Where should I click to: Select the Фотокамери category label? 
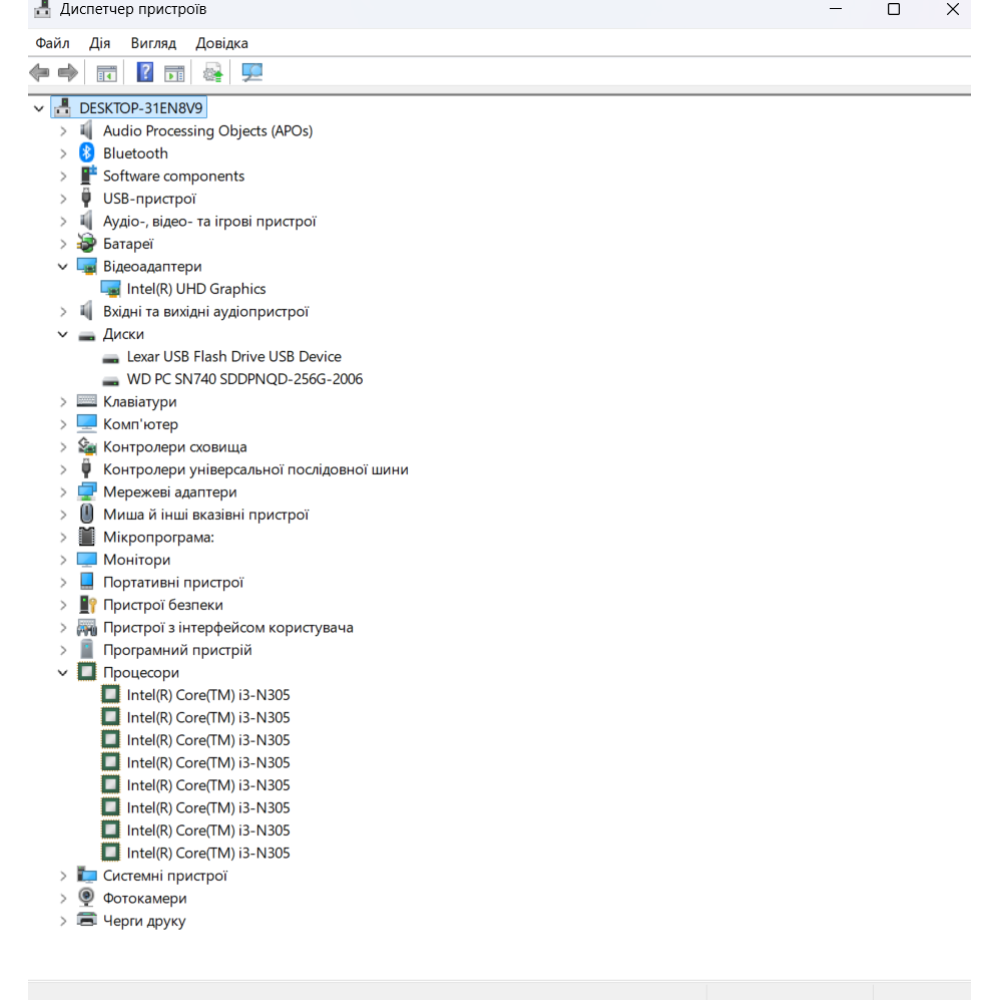tap(145, 898)
